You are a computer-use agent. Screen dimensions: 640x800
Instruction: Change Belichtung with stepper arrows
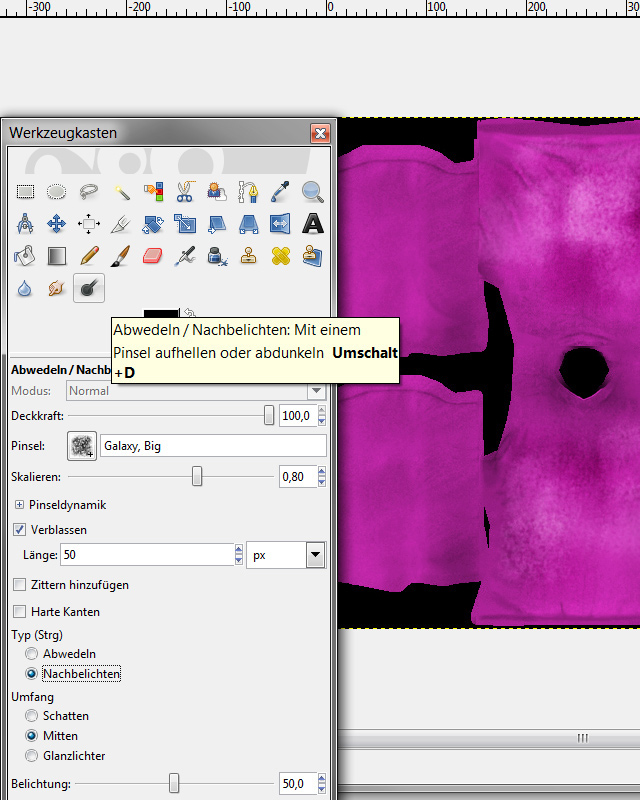[x=322, y=783]
